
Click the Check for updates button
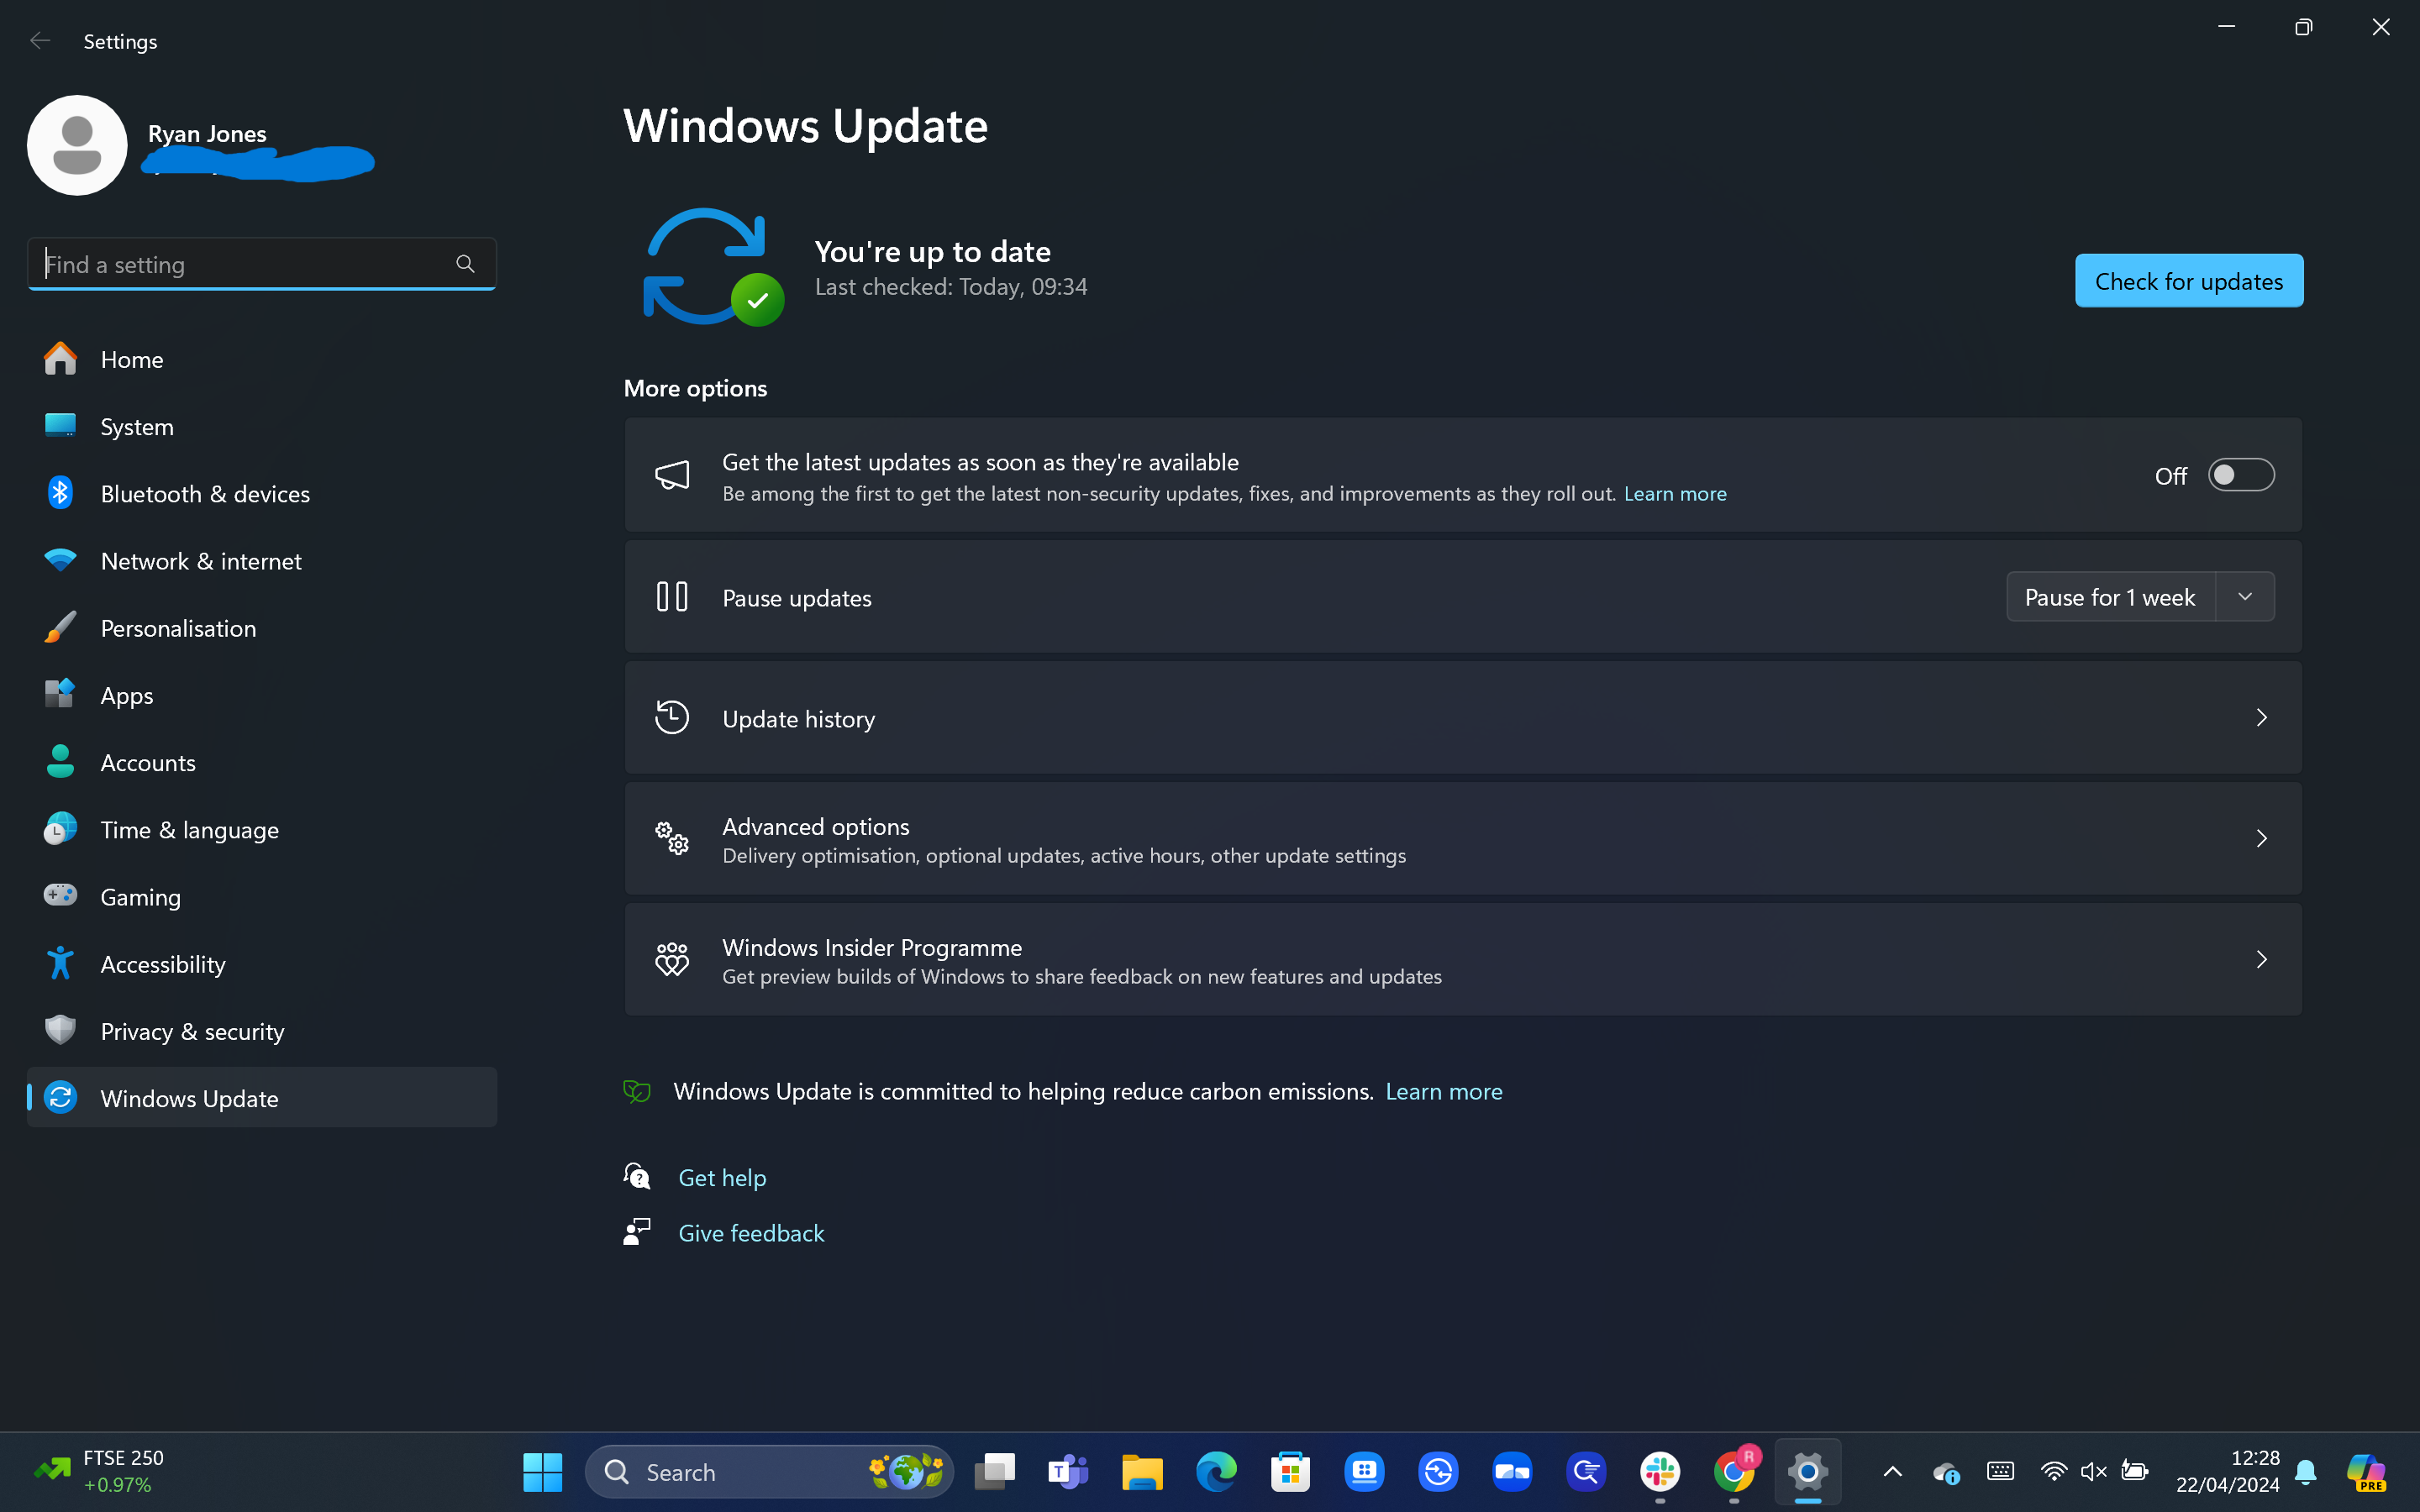tap(2189, 281)
